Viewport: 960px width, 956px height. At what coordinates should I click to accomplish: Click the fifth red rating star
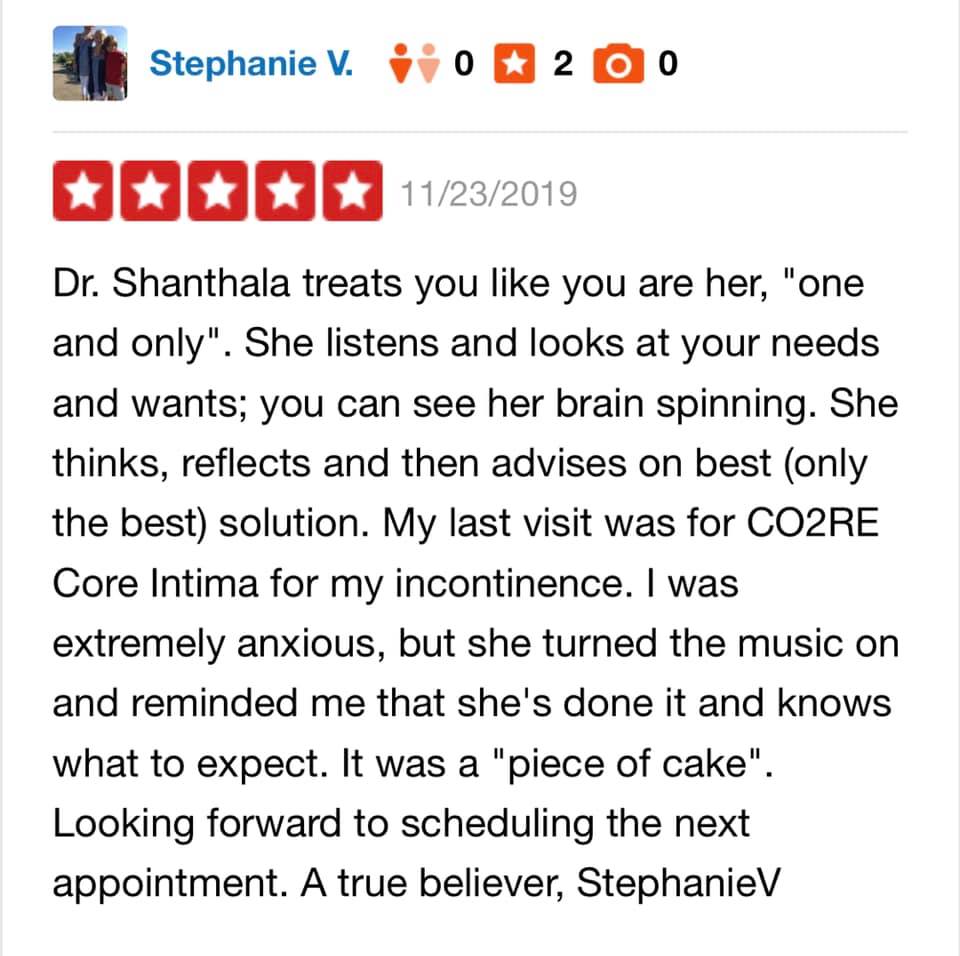[349, 191]
